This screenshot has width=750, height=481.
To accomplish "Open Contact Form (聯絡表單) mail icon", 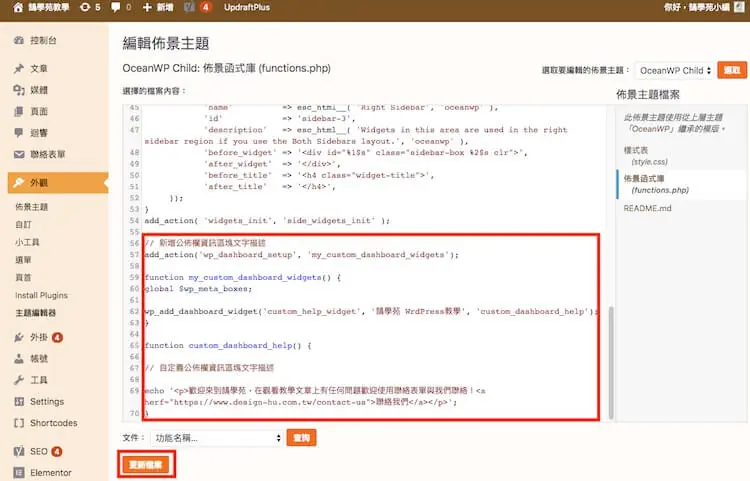I will coord(19,154).
